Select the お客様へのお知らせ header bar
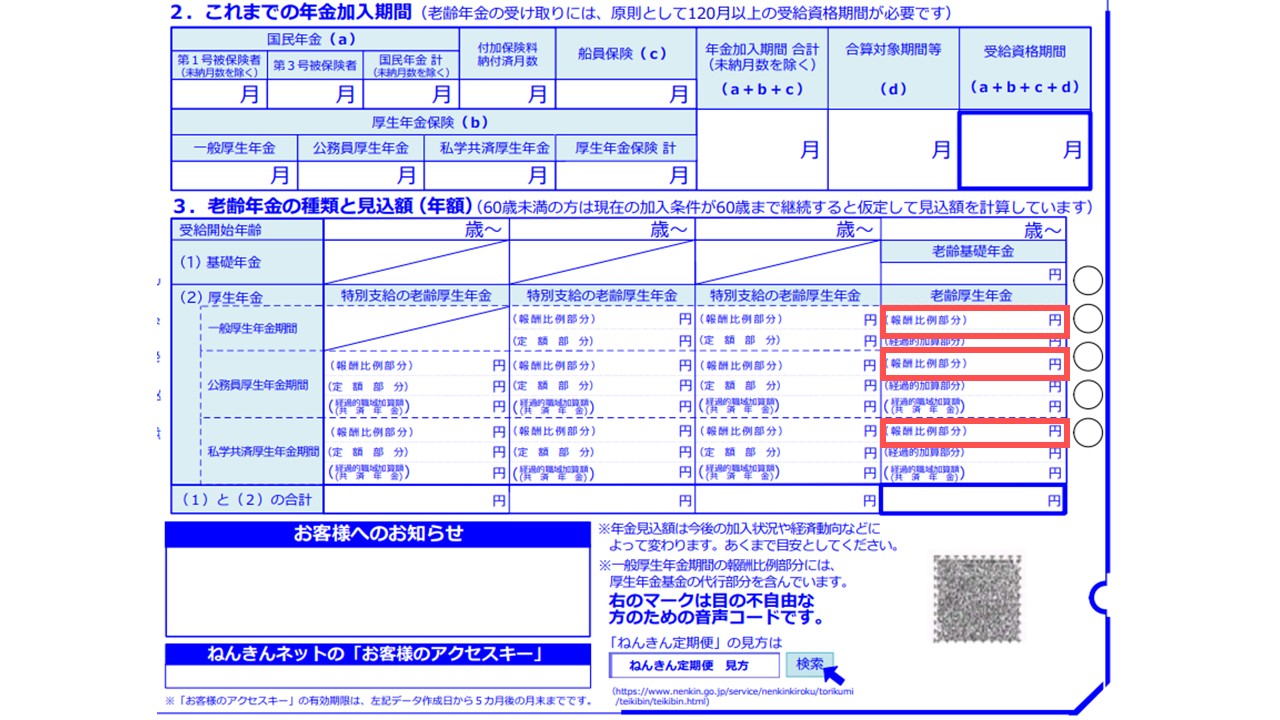The height and width of the screenshot is (720, 1280). click(x=378, y=534)
